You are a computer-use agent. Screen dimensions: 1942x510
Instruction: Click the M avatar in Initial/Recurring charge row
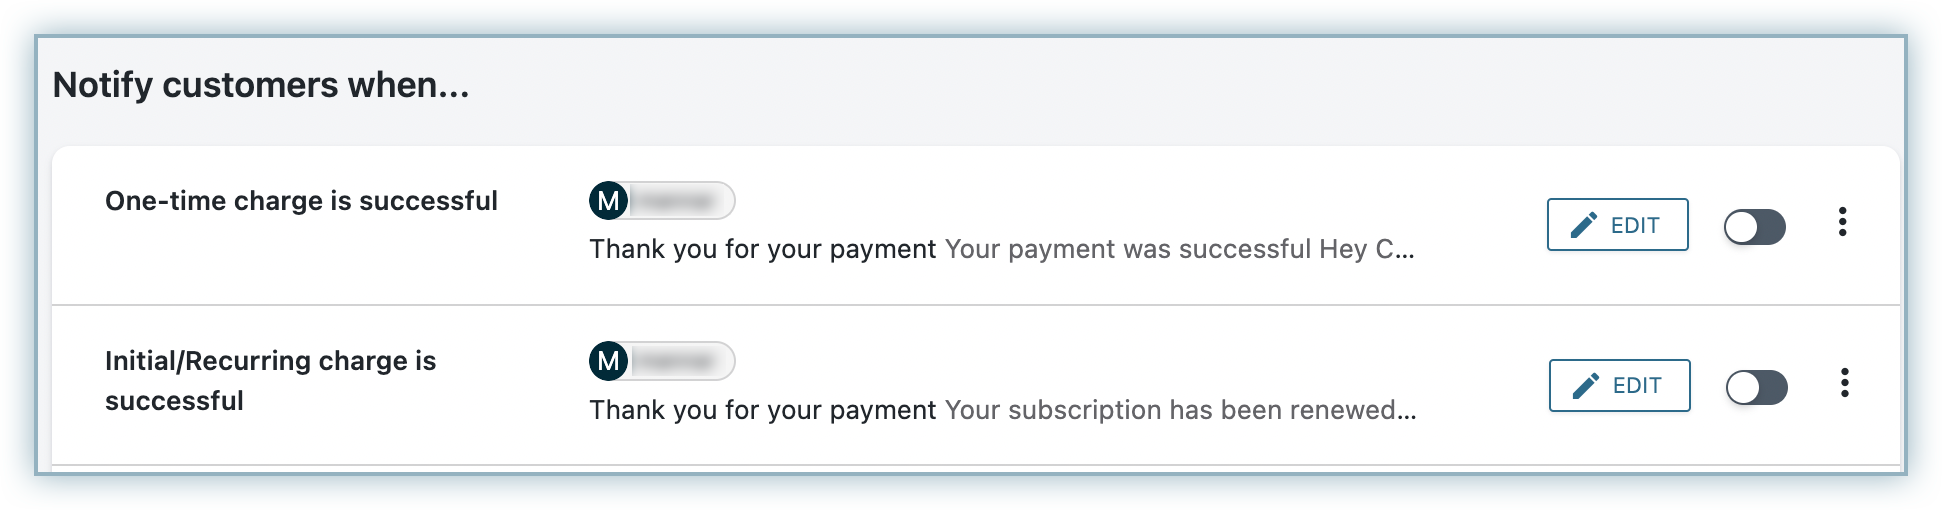pos(608,361)
